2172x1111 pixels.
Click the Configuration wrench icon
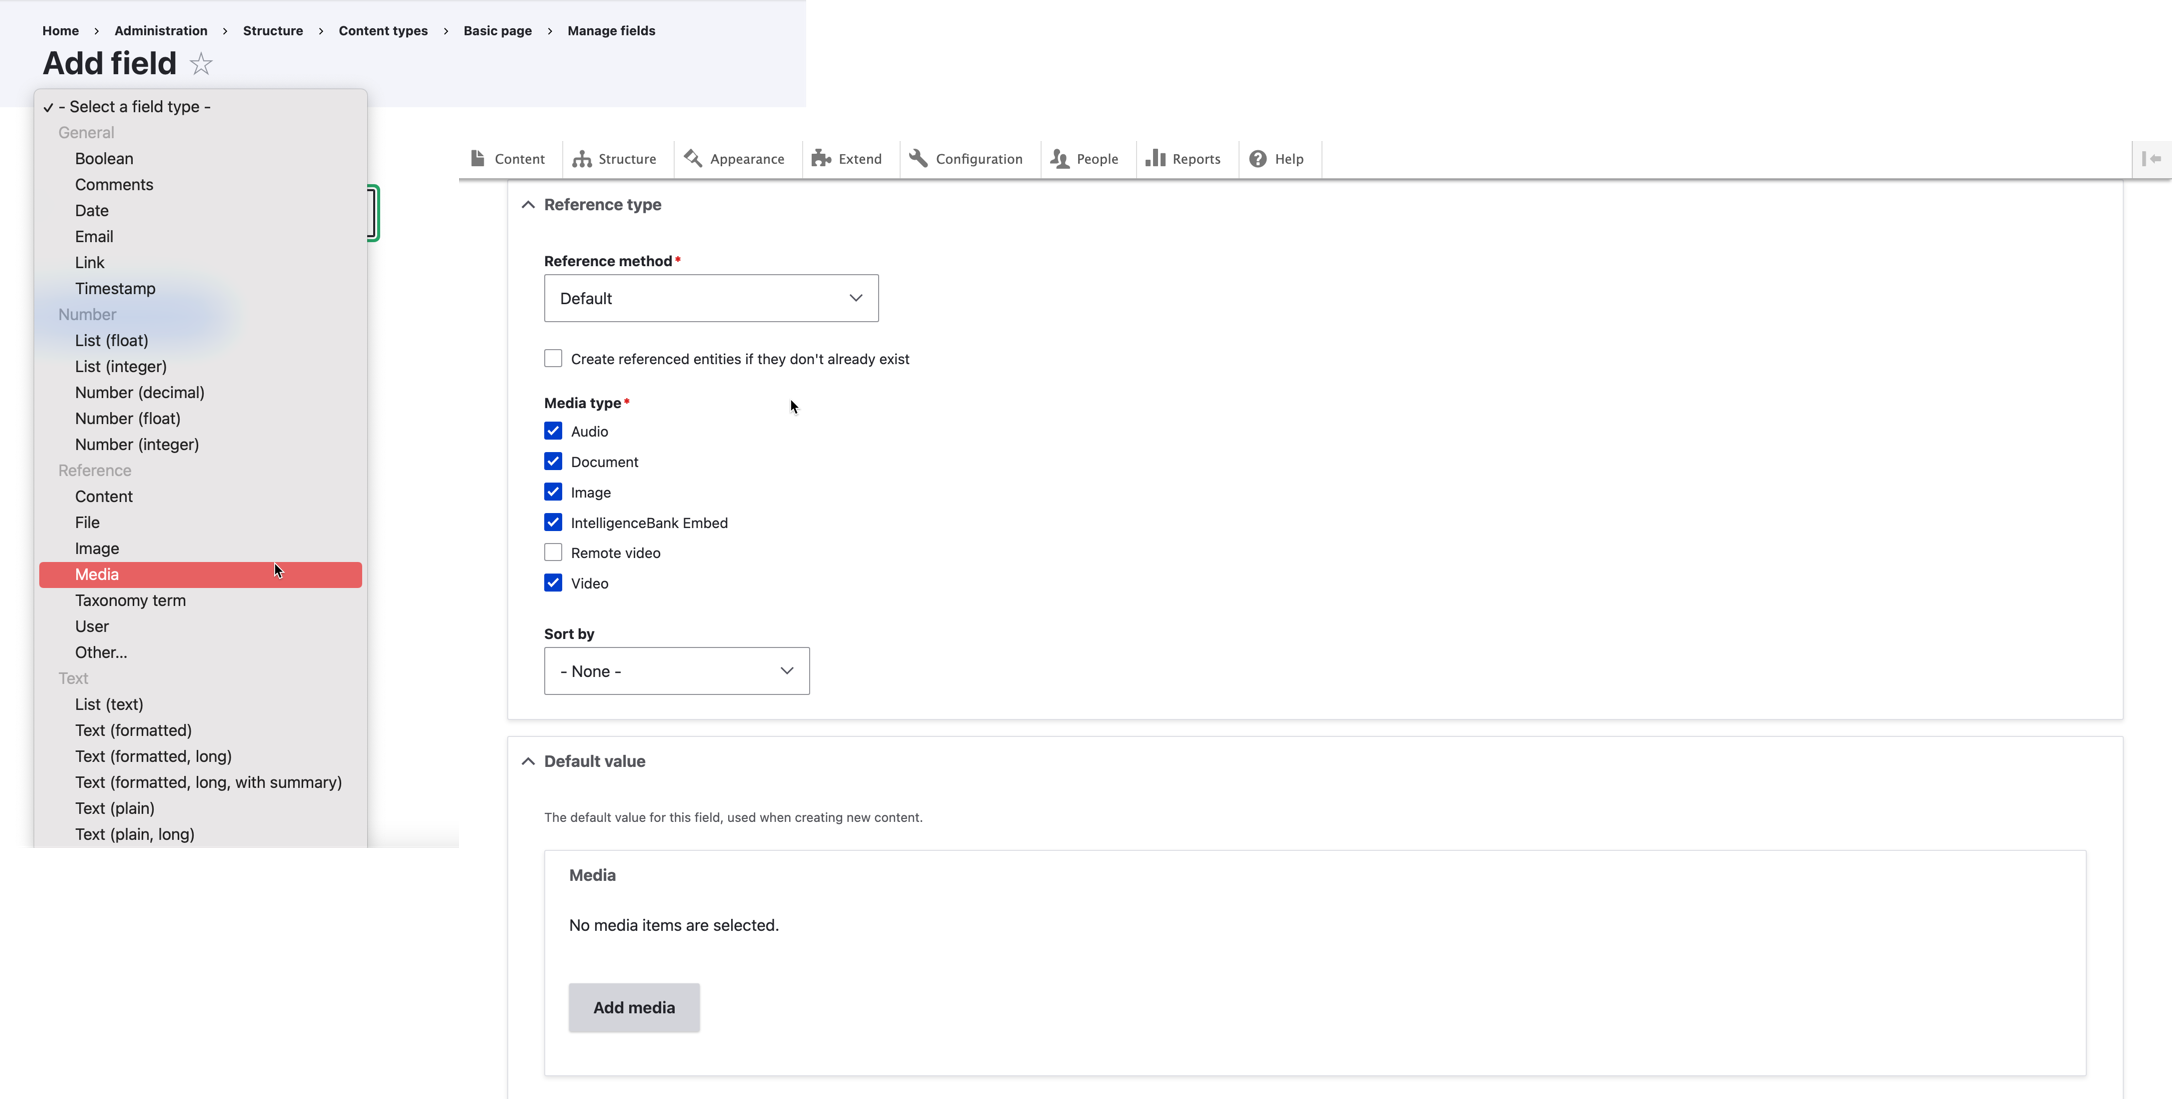pos(918,158)
